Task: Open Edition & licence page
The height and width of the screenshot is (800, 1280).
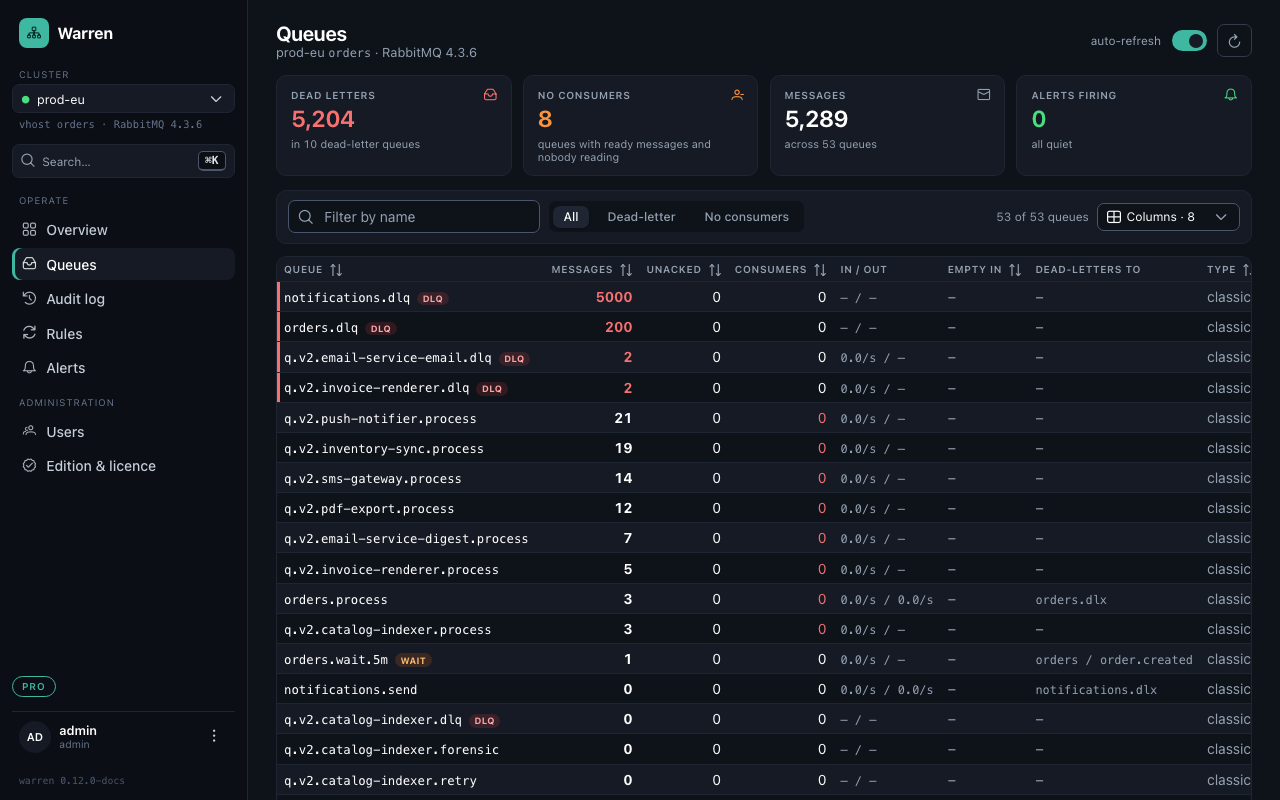Action: click(123, 466)
